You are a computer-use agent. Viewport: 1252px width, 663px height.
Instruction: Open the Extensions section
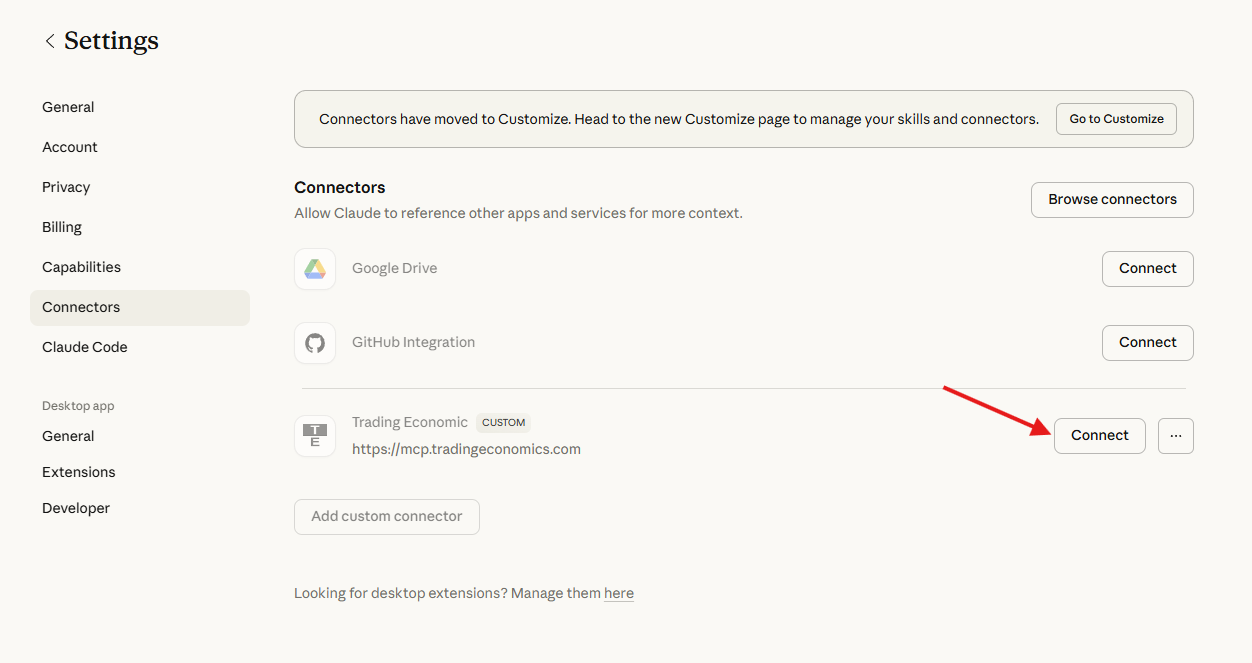[79, 472]
